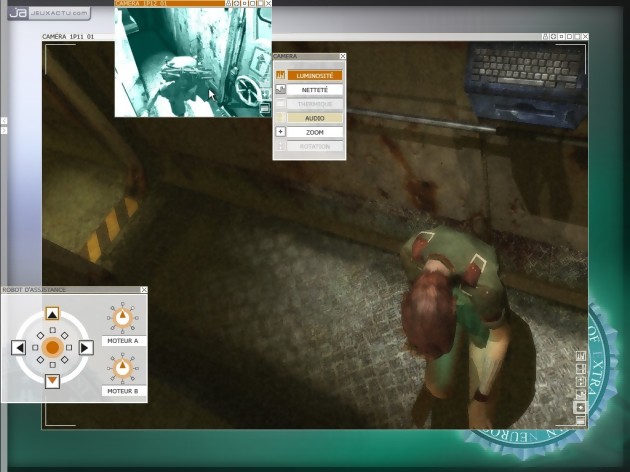Click crosshair target icon in Caméra 1P11 01 title bar
630x472 pixels.
tap(553, 37)
